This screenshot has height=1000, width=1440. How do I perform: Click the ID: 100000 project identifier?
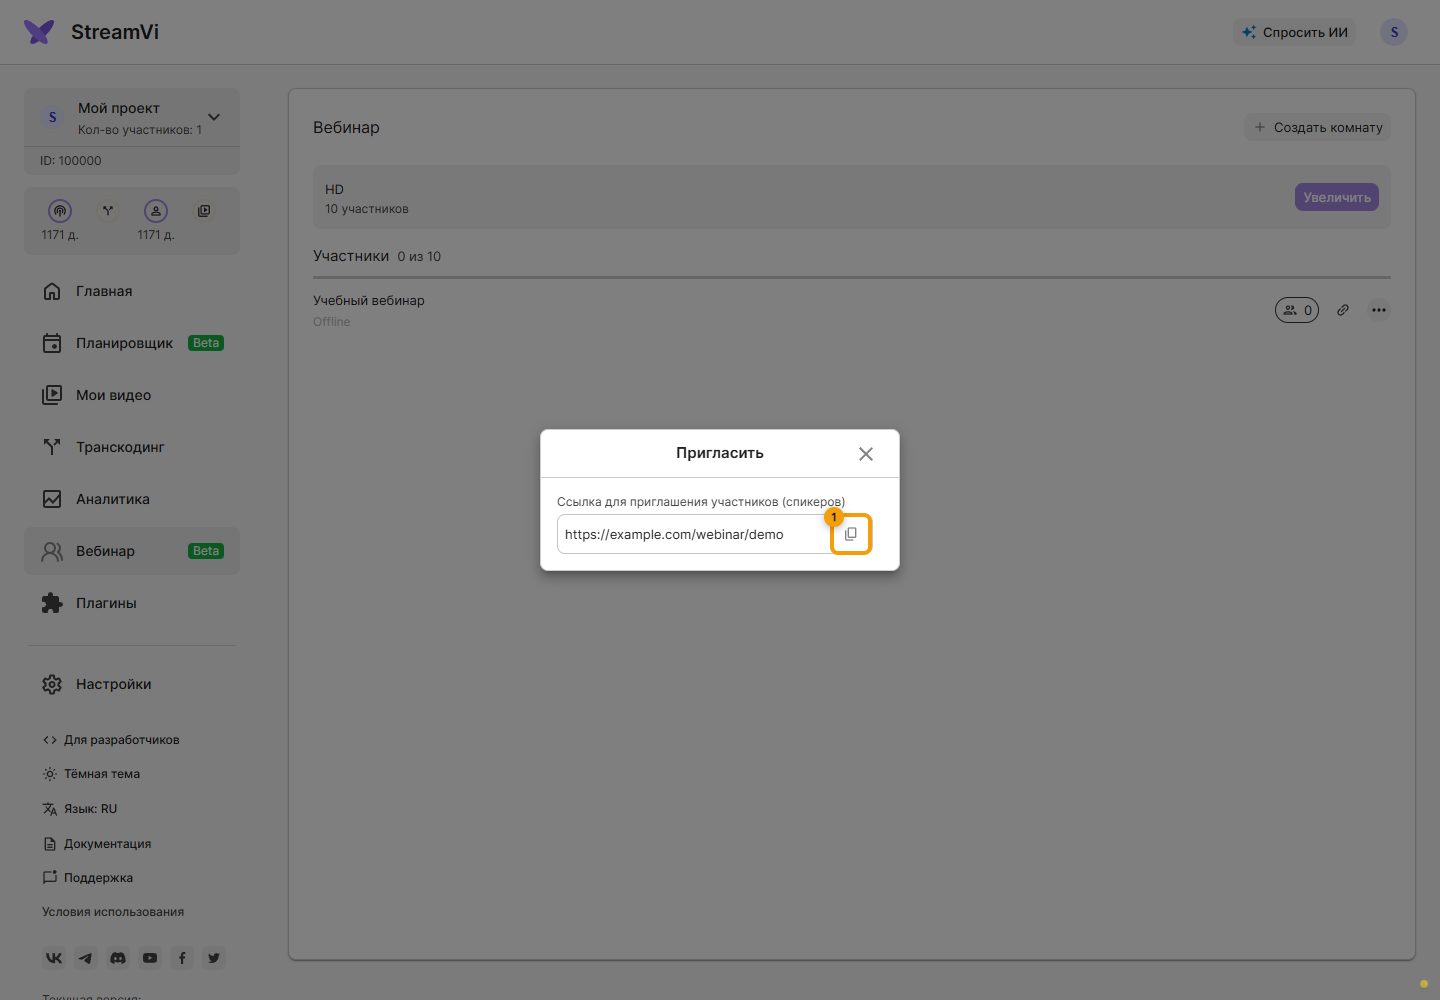[71, 161]
